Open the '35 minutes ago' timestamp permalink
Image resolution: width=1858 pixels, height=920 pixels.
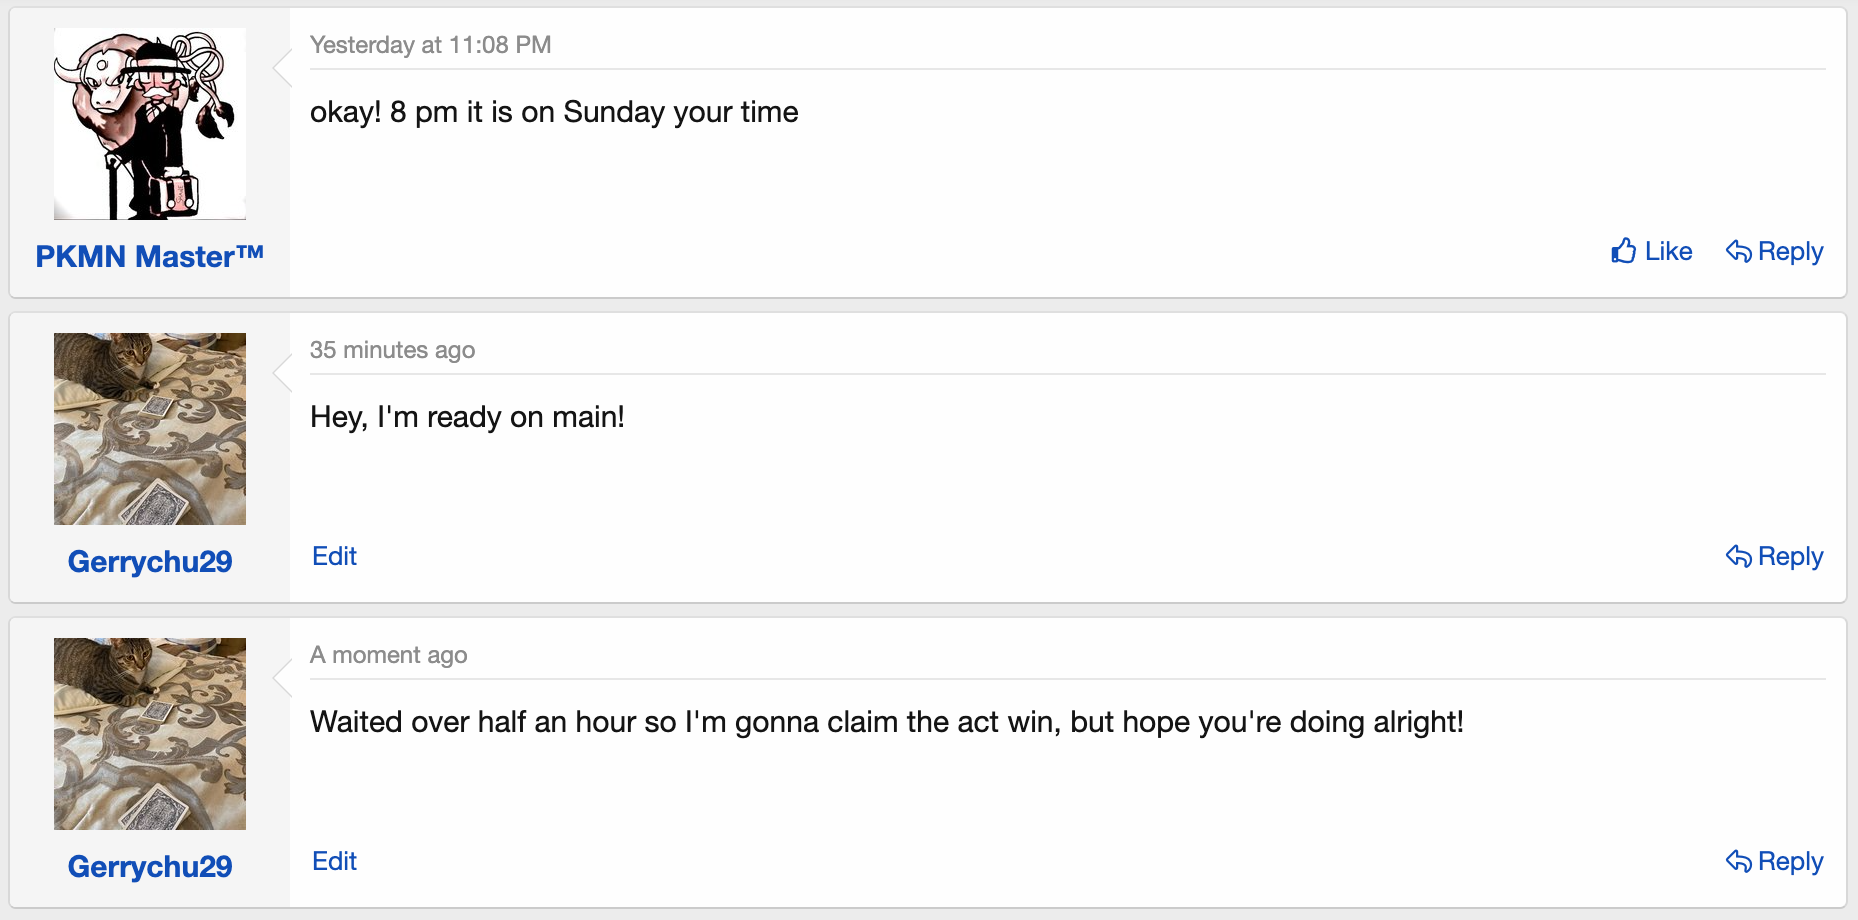point(392,350)
